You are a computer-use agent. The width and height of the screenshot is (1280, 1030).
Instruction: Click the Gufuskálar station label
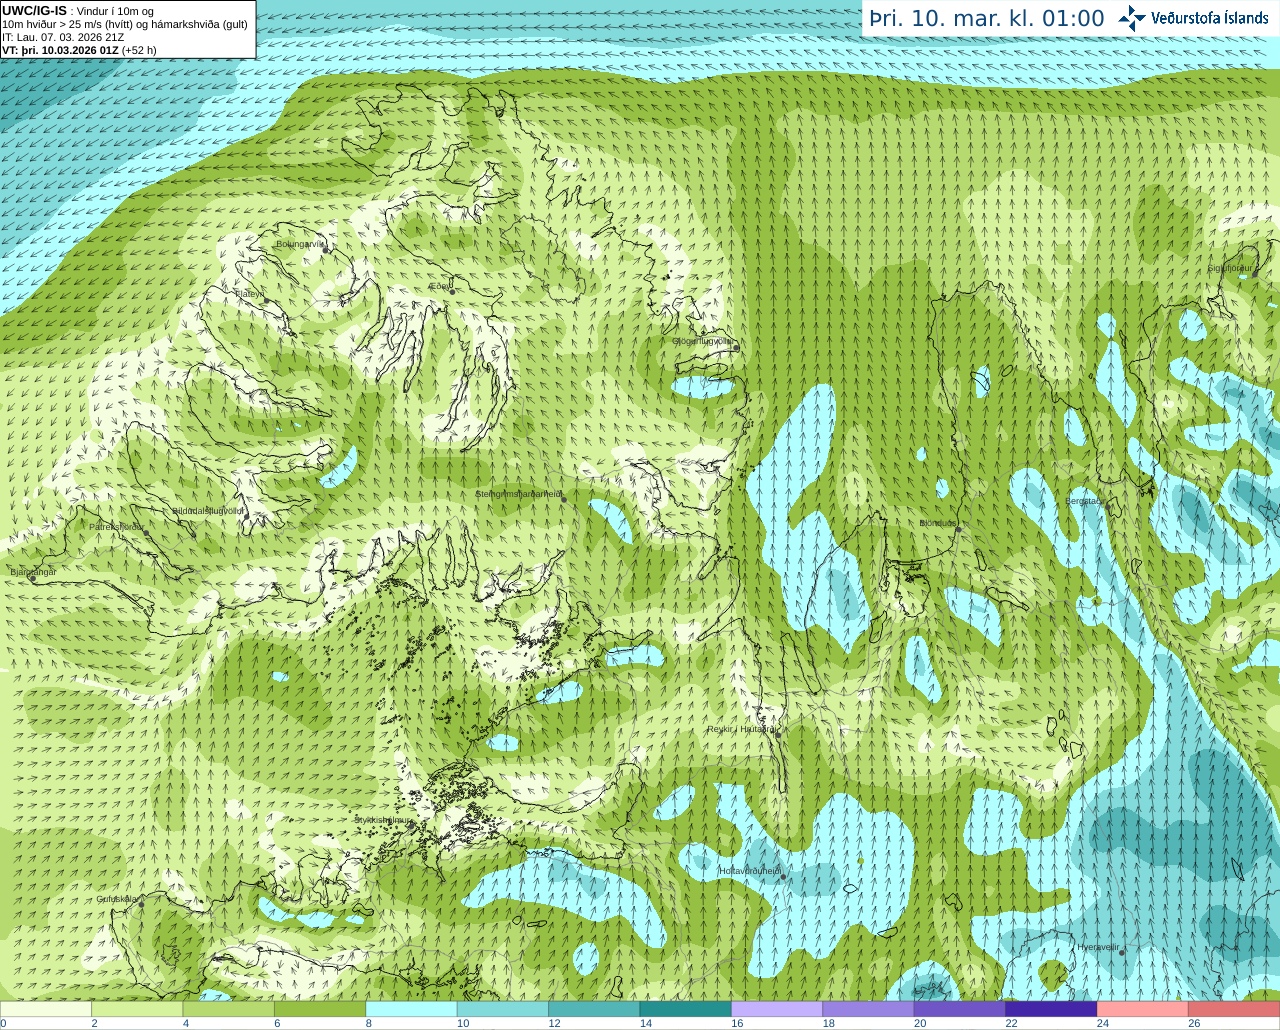tap(117, 899)
